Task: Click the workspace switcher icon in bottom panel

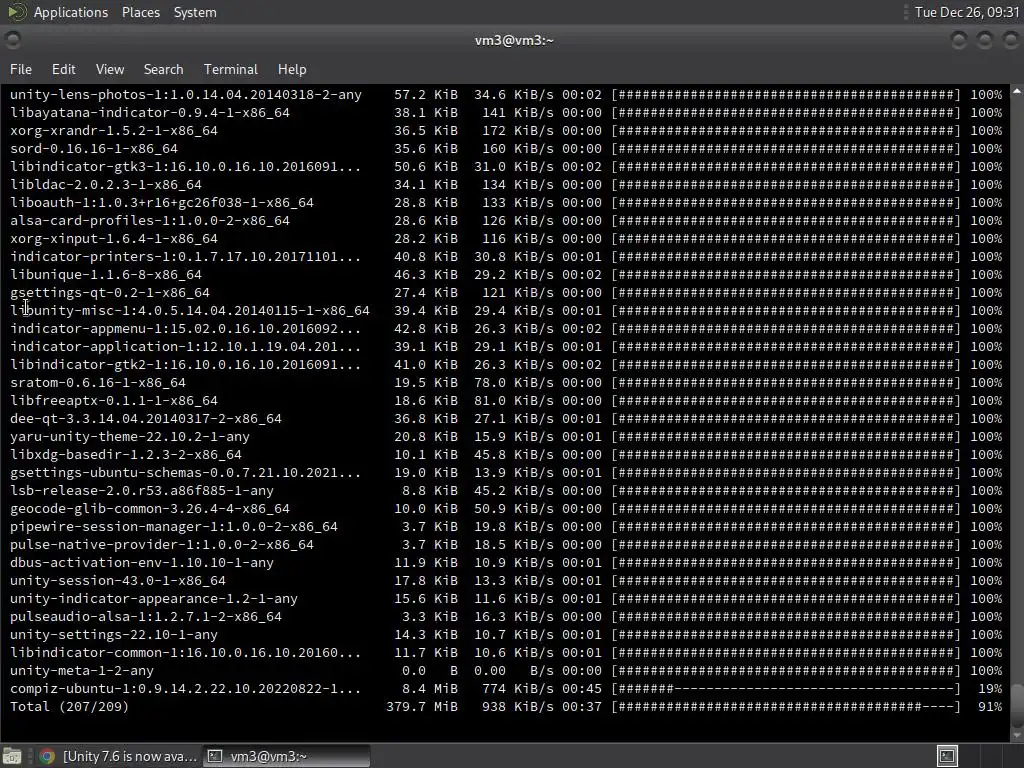Action: (x=947, y=756)
